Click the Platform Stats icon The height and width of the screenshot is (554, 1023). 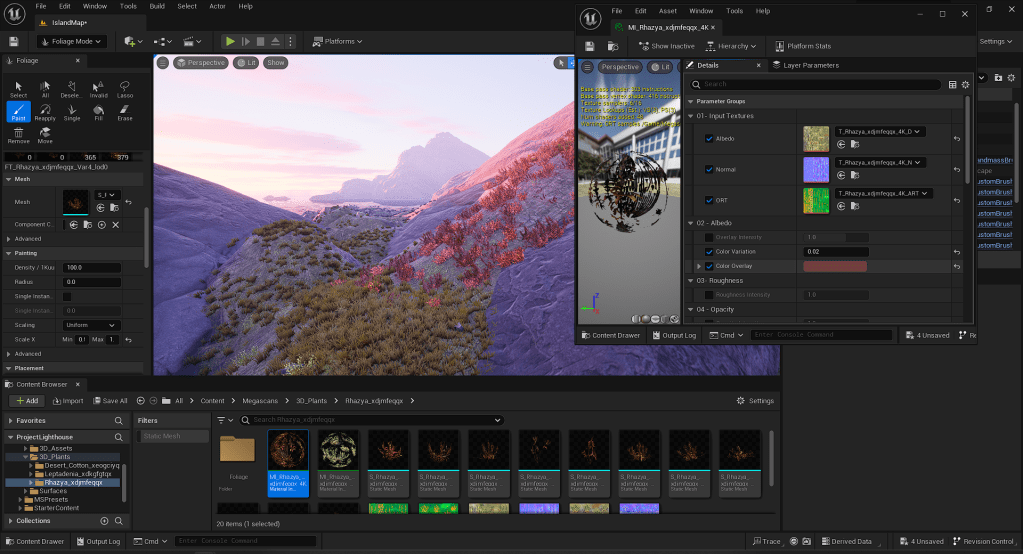pyautogui.click(x=779, y=46)
